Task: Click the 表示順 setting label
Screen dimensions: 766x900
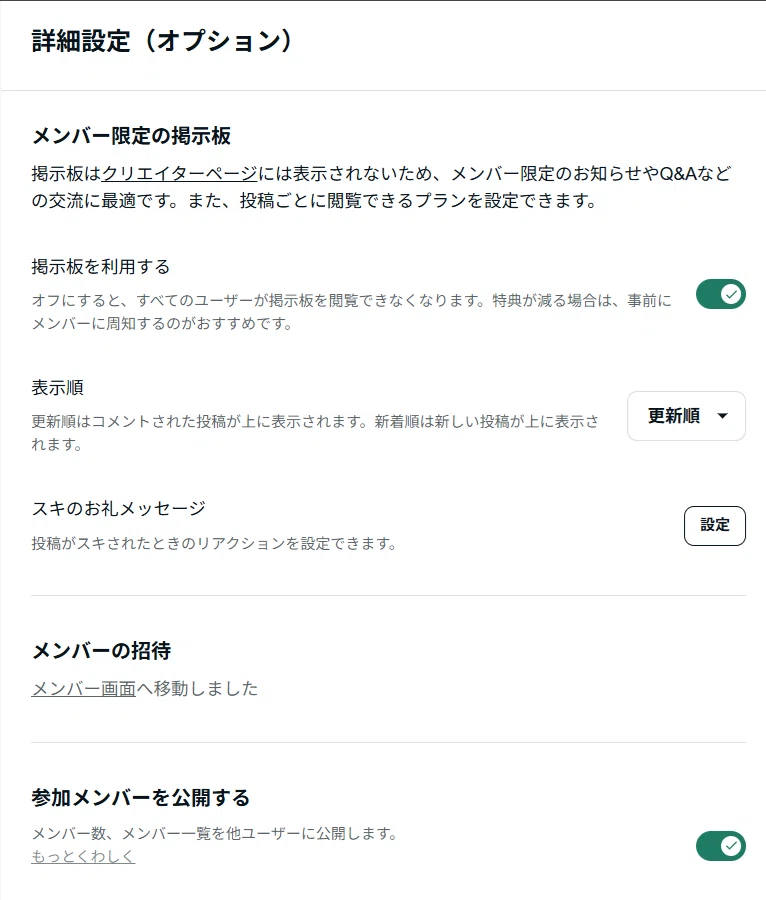Action: coord(57,387)
